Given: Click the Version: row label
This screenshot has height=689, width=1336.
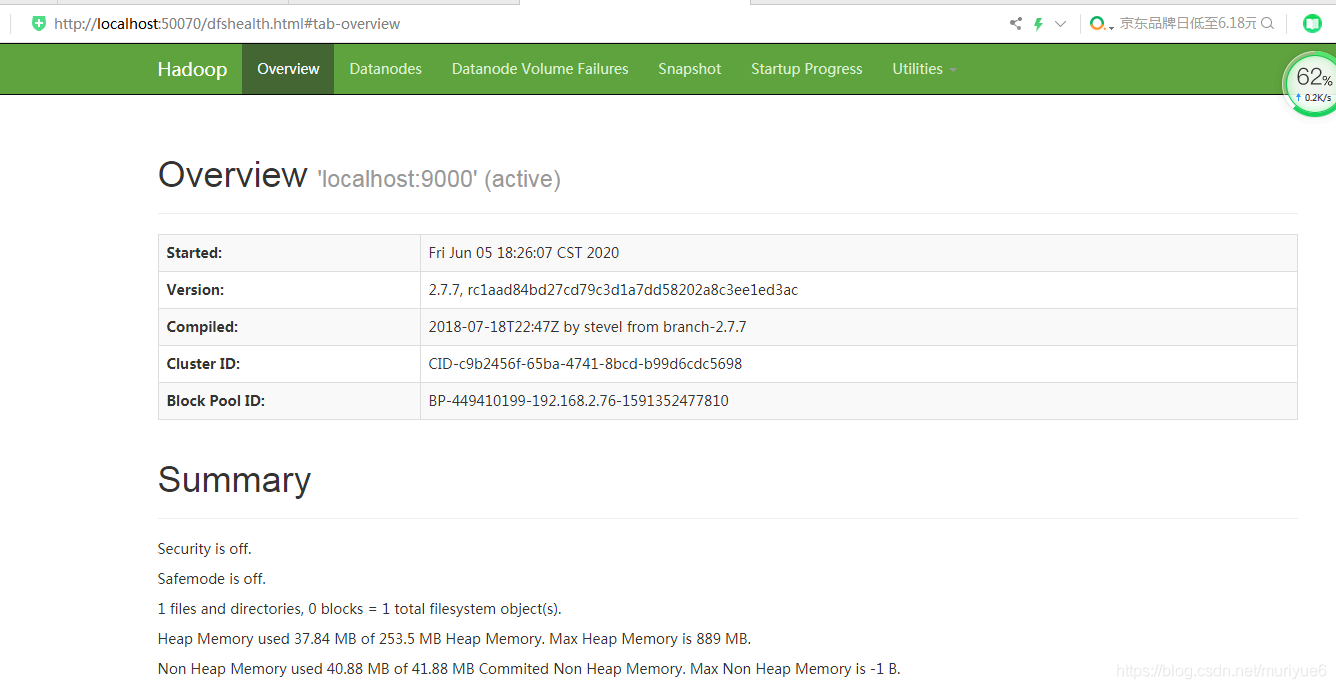Looking at the screenshot, I should coord(195,290).
